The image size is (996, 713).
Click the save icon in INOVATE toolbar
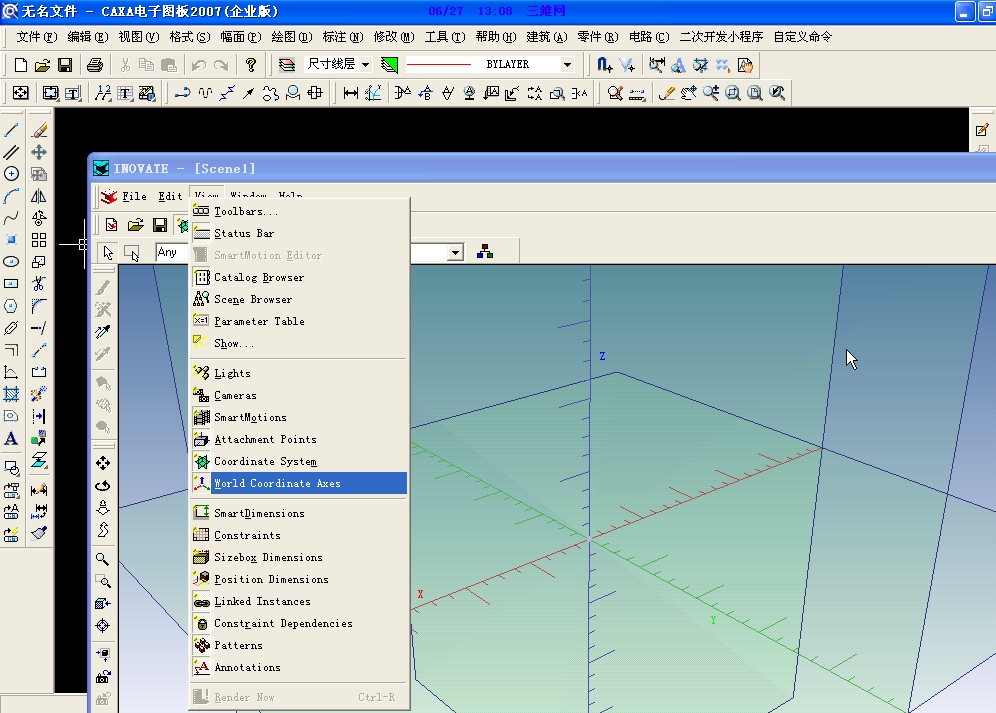(159, 225)
